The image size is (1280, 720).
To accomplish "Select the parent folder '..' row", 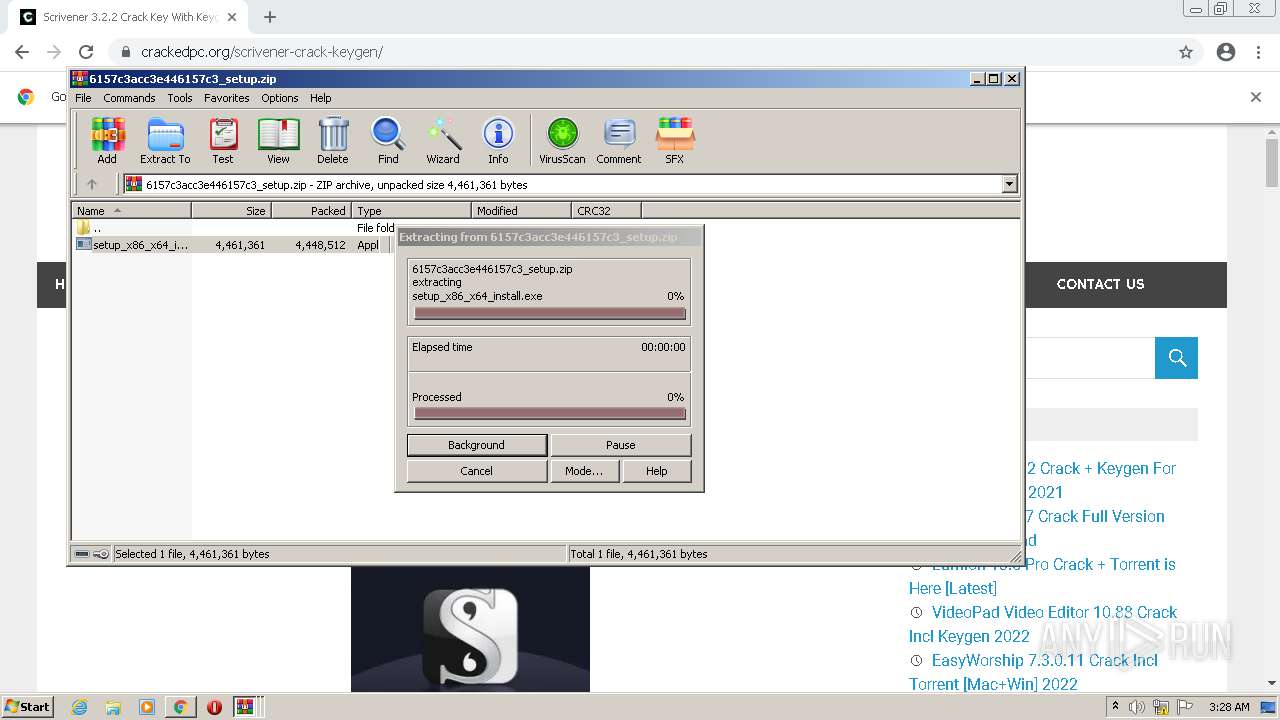I will click(x=235, y=228).
